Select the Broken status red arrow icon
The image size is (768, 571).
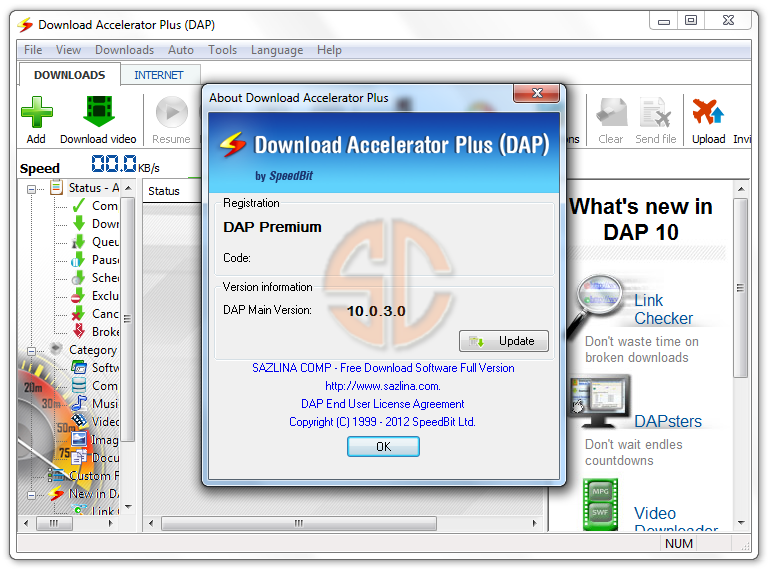78,332
